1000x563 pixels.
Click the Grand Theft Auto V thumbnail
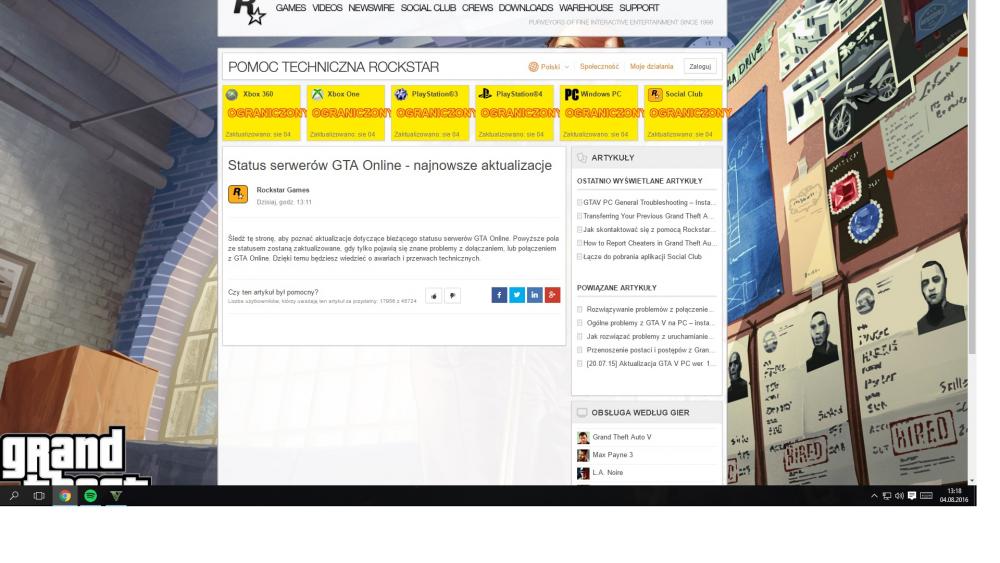583,437
